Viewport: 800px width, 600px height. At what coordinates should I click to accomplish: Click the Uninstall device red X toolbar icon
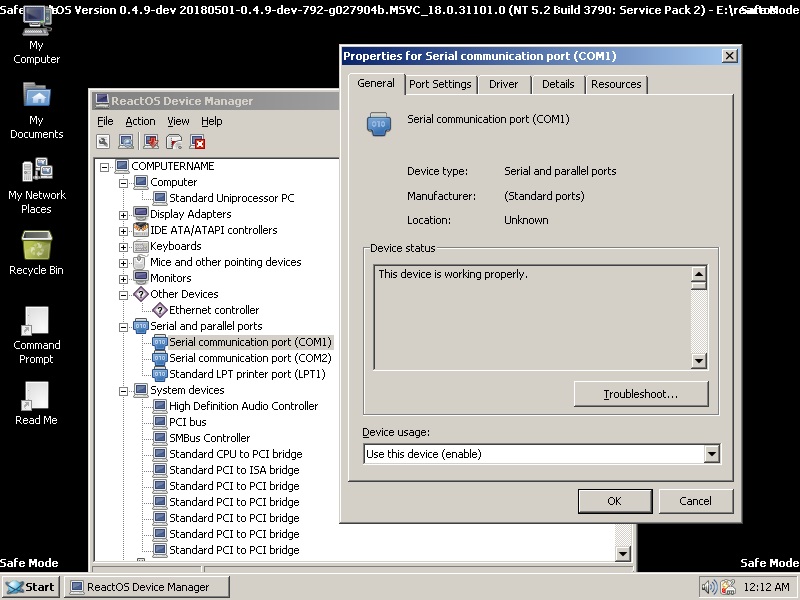(x=197, y=142)
